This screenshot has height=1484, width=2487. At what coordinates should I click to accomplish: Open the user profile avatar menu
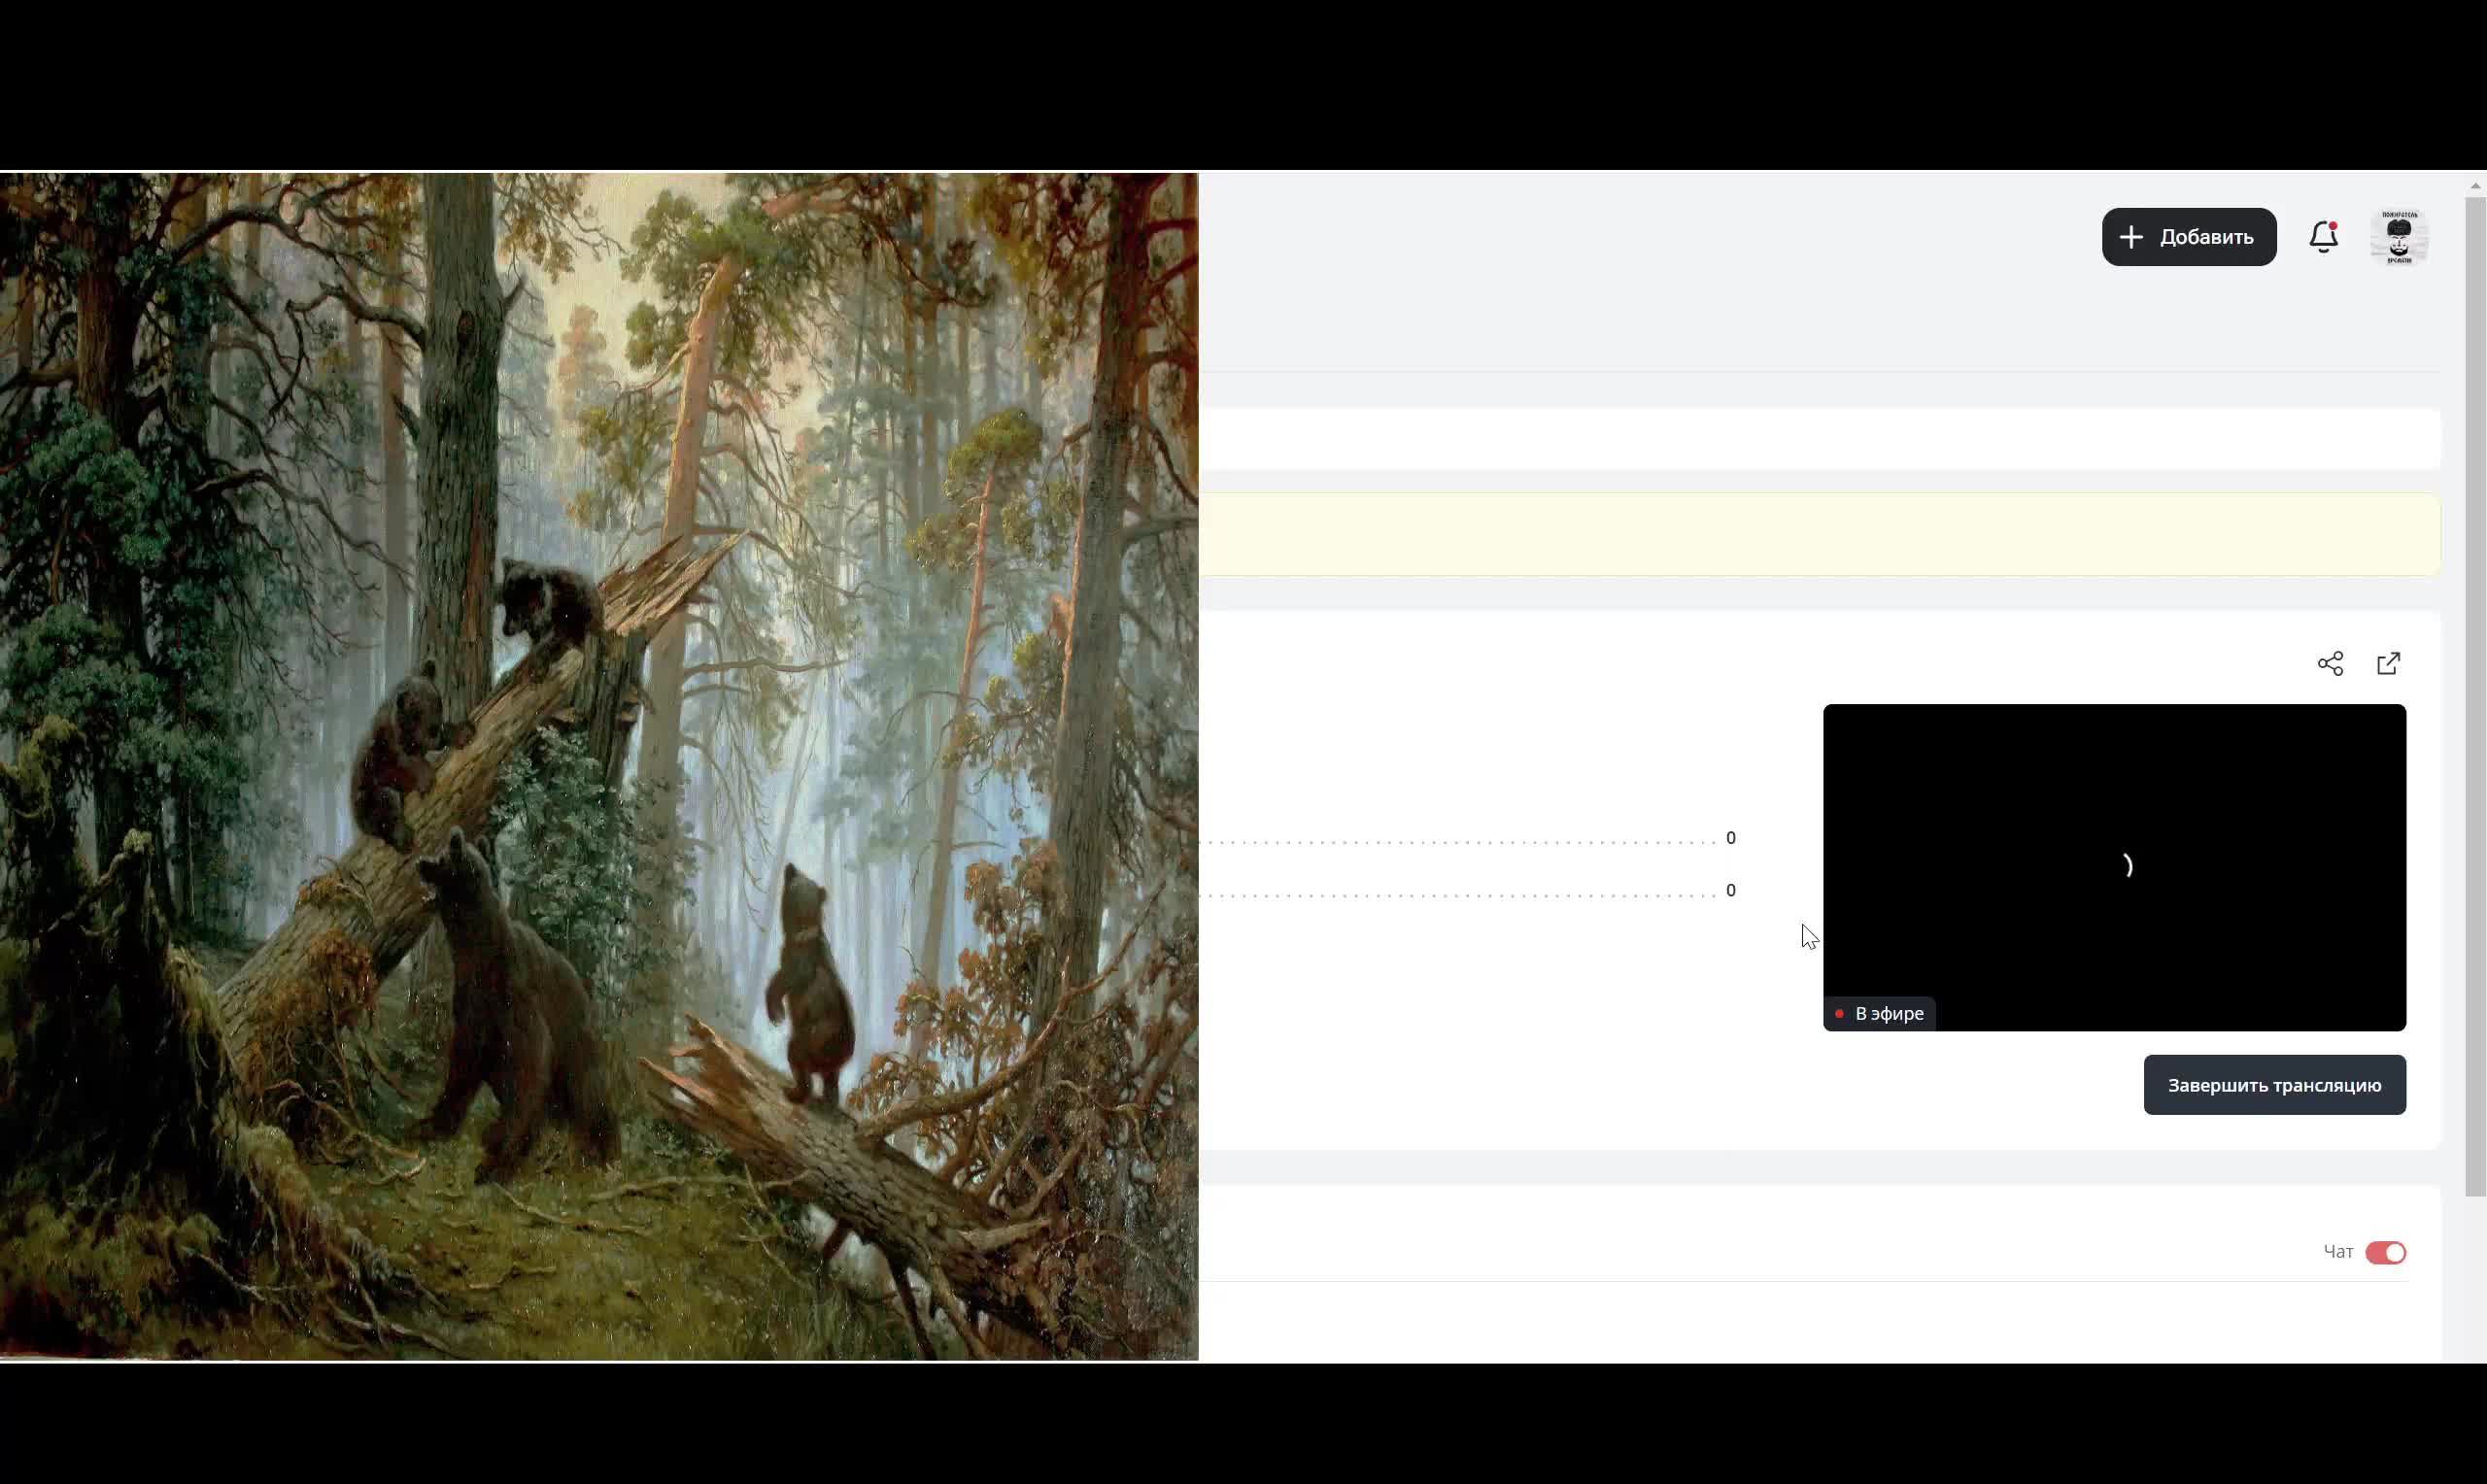(x=2398, y=238)
